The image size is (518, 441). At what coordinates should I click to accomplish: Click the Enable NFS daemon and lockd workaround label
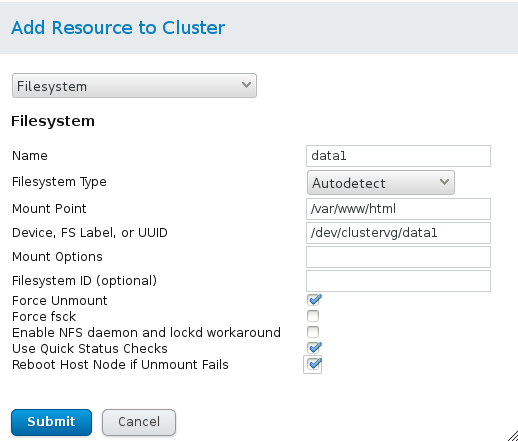tap(146, 333)
